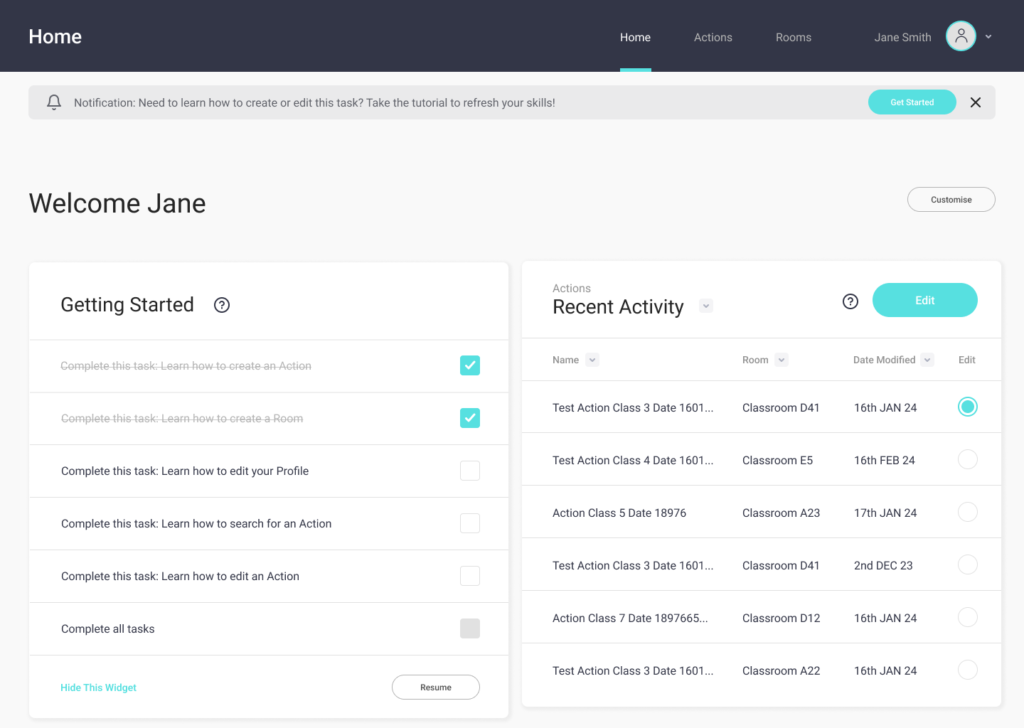Screen dimensions: 1024x728
Task: Click the Hide This Widget link
Action: point(98,688)
